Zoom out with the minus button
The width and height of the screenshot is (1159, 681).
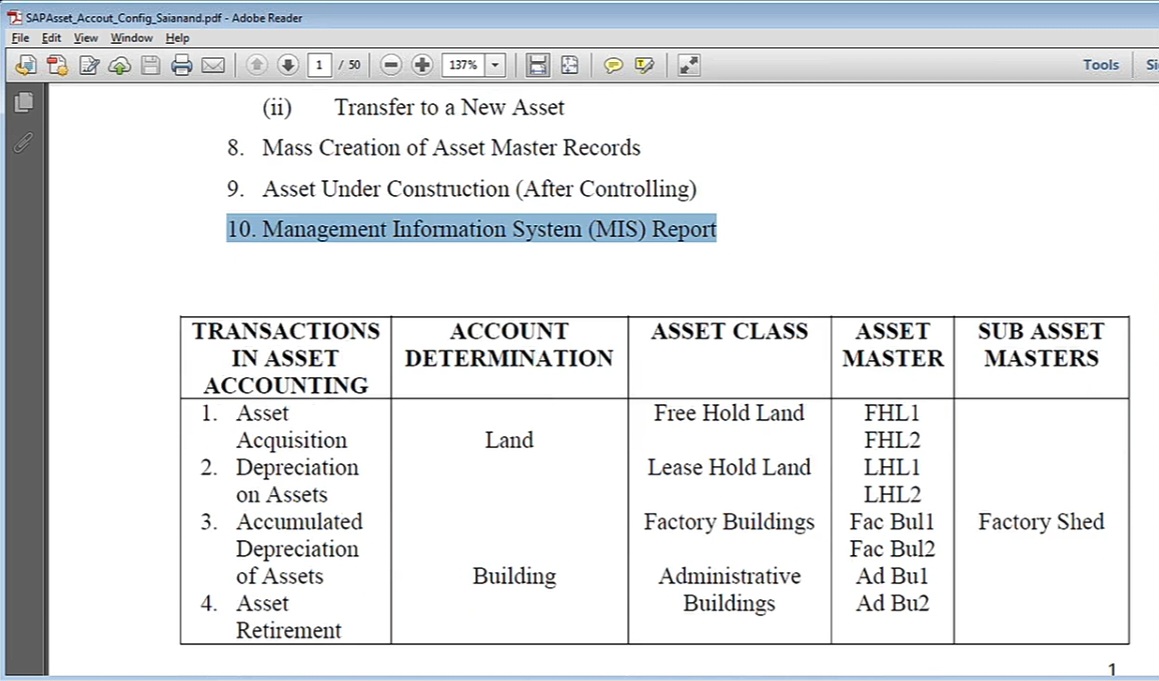point(391,65)
